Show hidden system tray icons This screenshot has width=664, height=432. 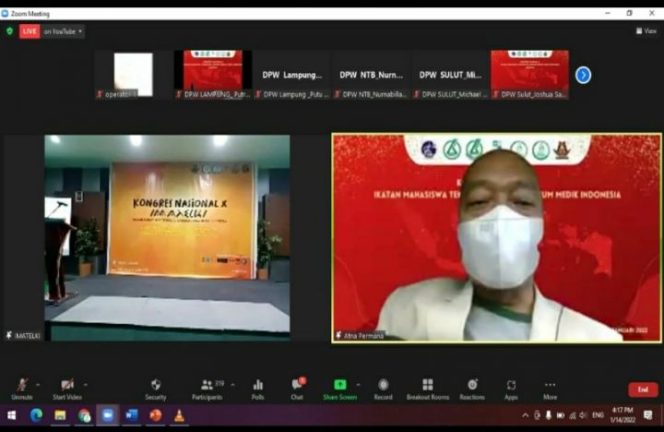coord(525,415)
